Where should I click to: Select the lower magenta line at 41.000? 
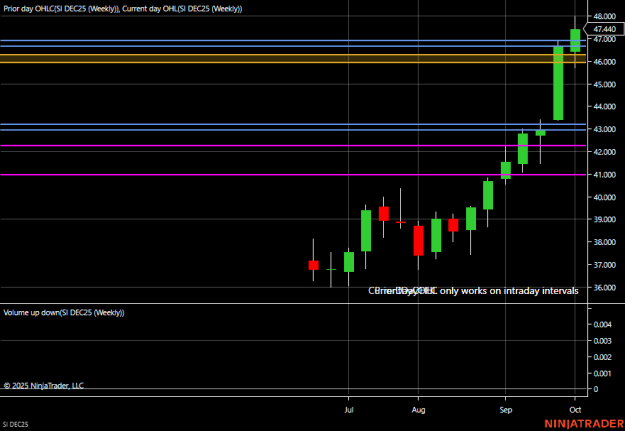point(293,175)
